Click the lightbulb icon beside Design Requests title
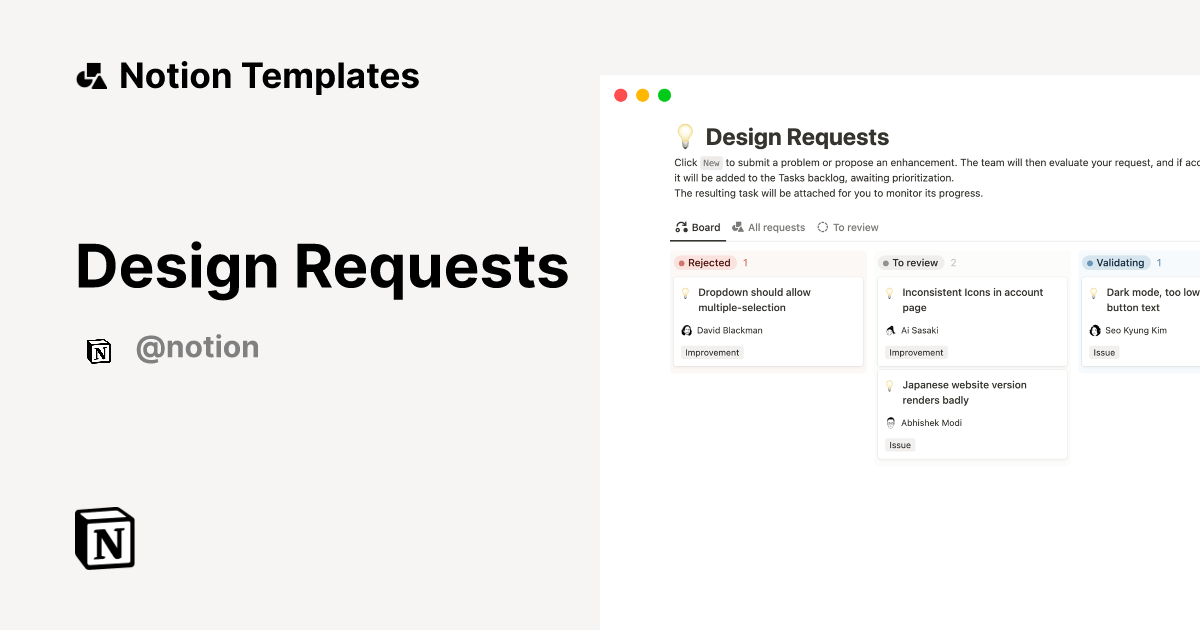Screen dimensions: 1200x630 click(x=684, y=135)
